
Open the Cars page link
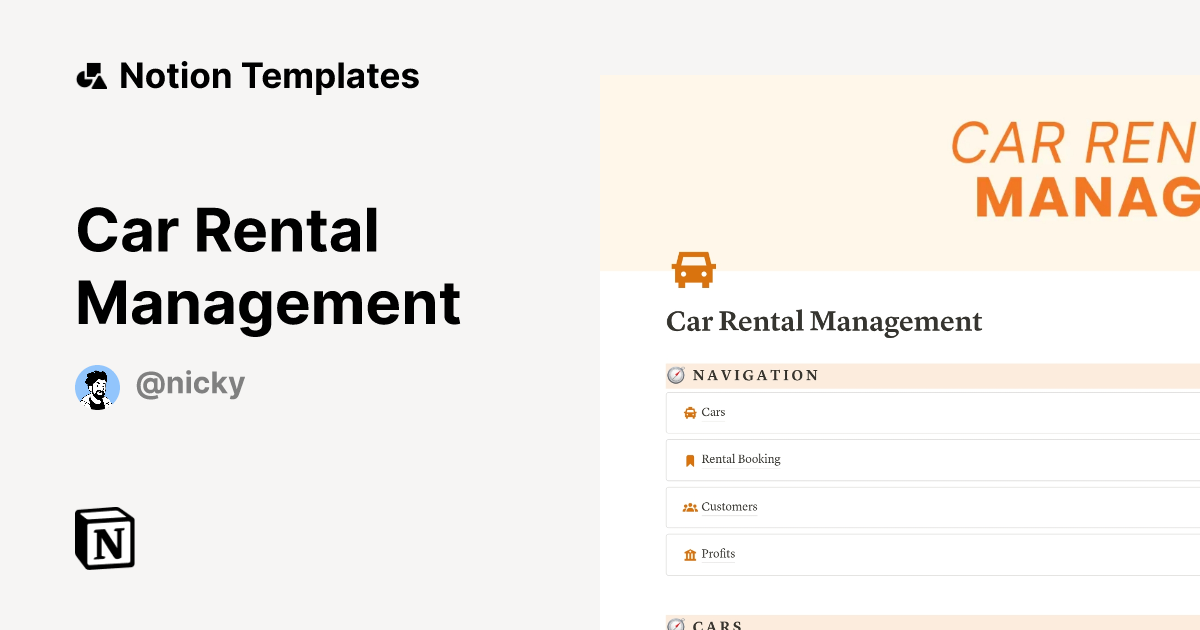tap(713, 412)
